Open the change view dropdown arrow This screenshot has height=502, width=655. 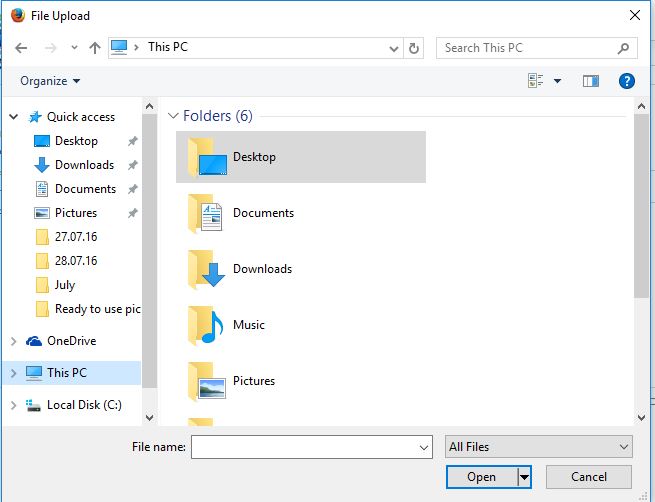click(557, 81)
